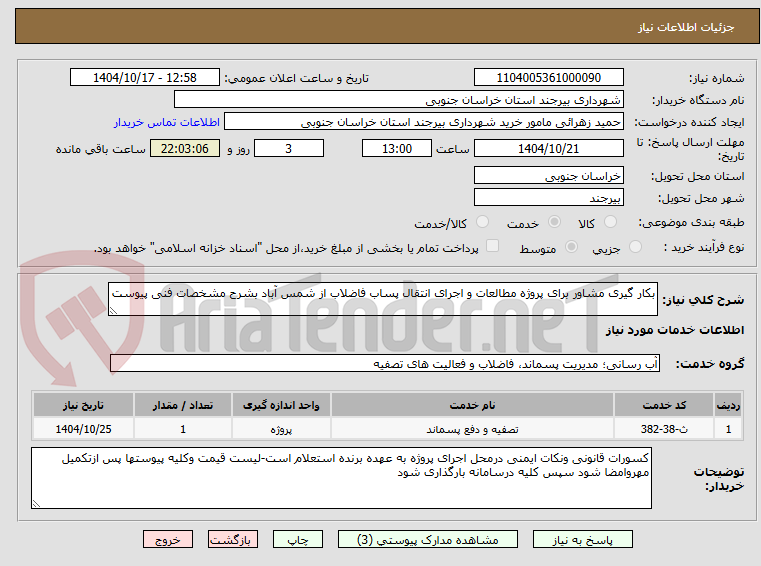Click the ردیف column header

[x=728, y=405]
